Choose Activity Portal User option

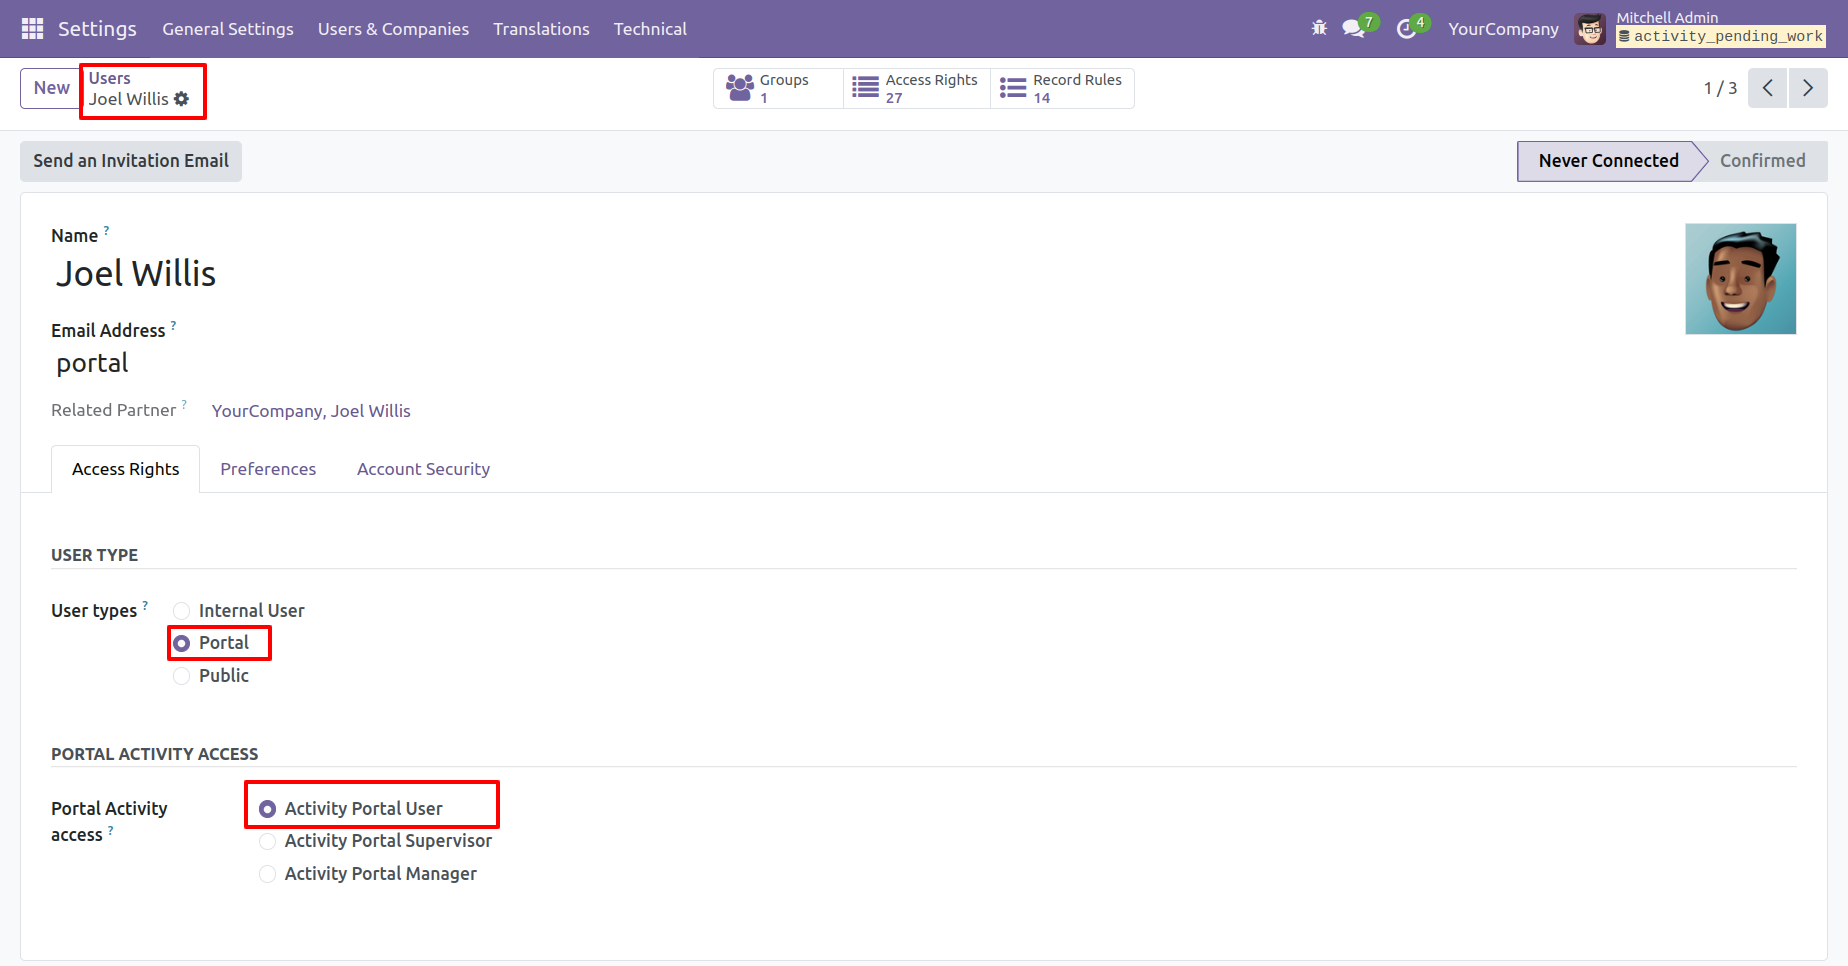coord(267,809)
